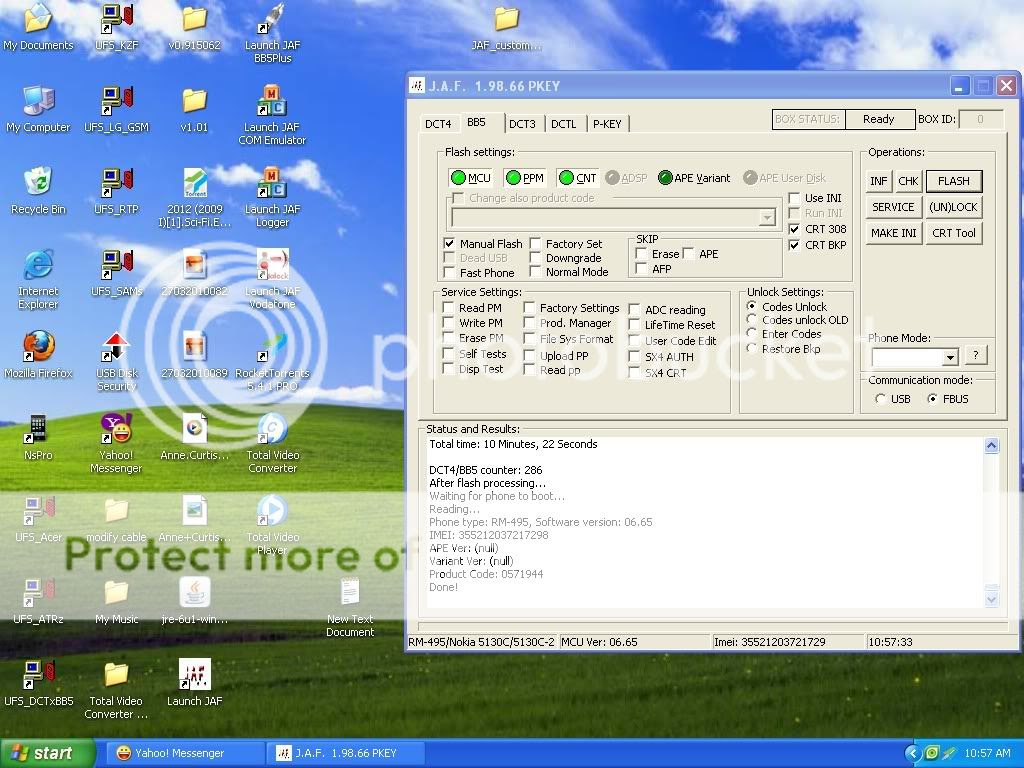Open My Documents desktop icon
Screen dimensions: 1024x768
(38, 26)
